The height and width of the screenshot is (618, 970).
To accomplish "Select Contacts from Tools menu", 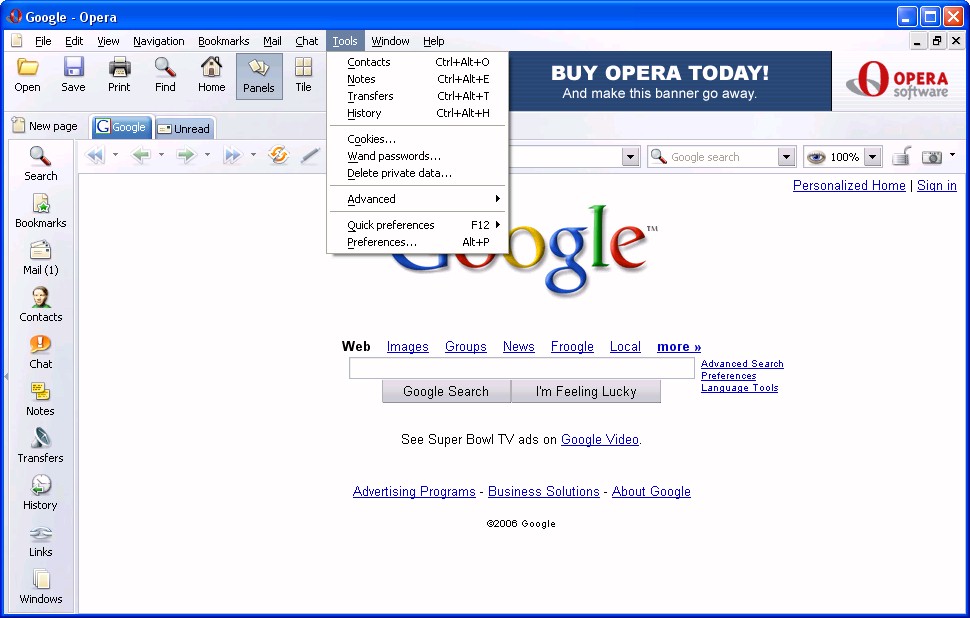I will (x=418, y=62).
